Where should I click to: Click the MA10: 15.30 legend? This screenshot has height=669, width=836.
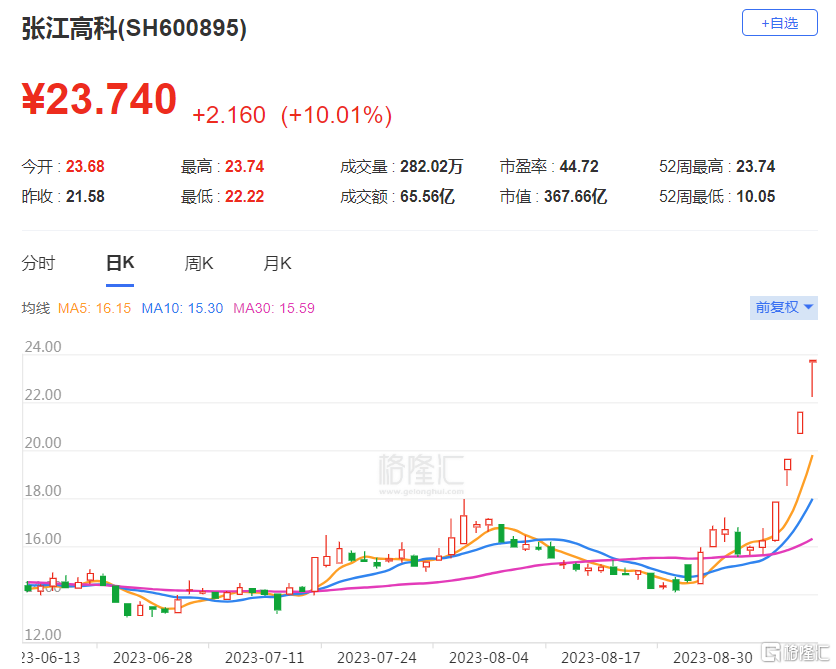182,308
